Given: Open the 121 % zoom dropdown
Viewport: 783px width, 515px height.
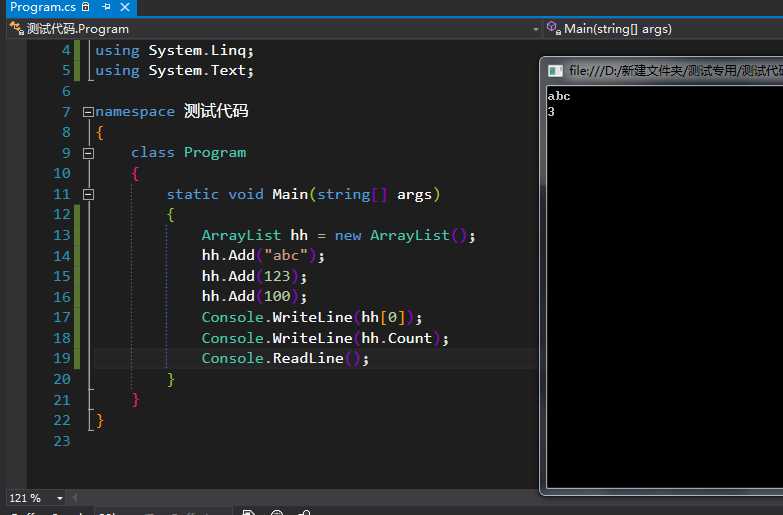Looking at the screenshot, I should click(x=60, y=498).
